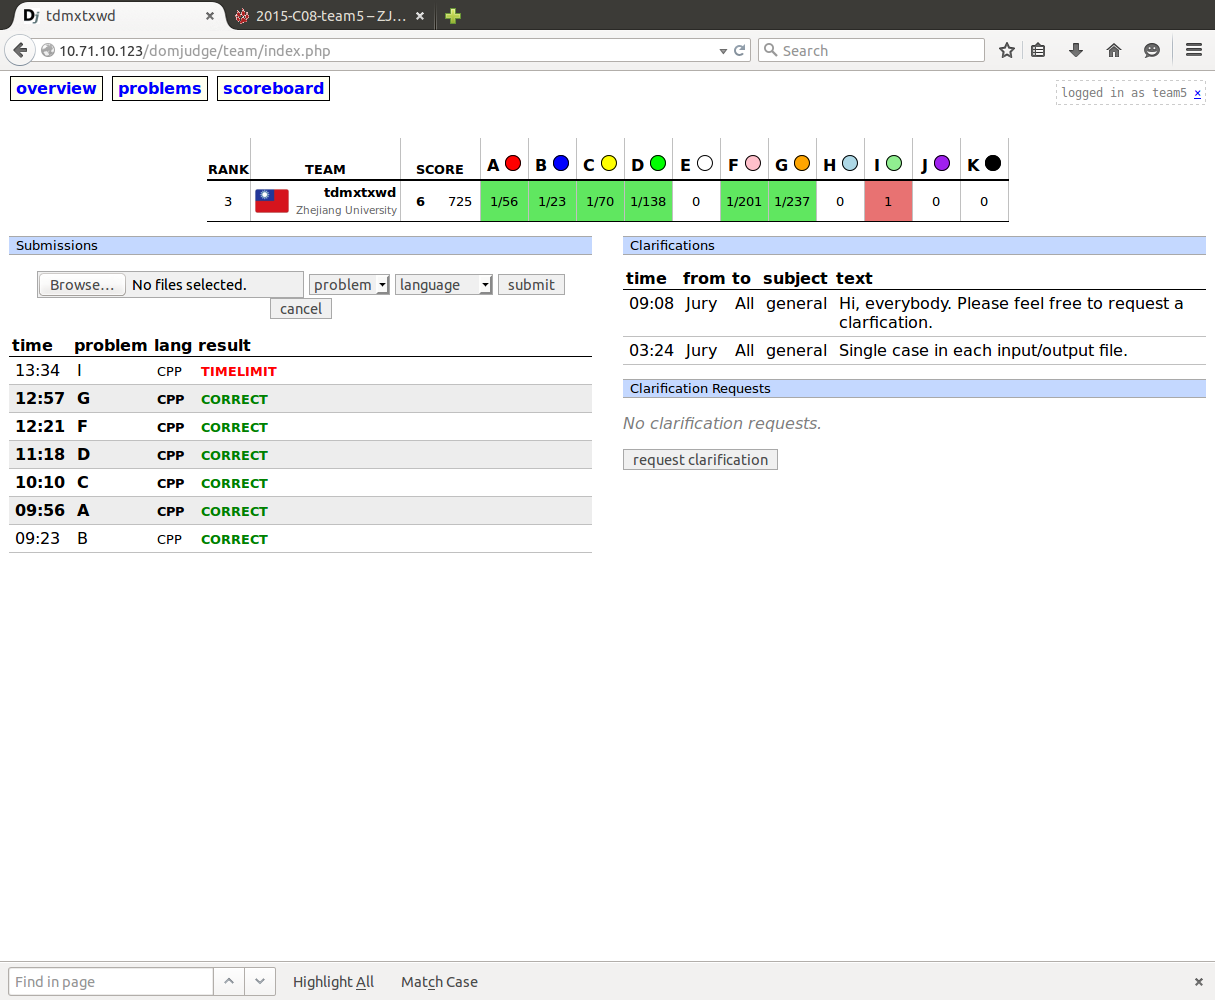Click the browser back arrow button

(20, 50)
